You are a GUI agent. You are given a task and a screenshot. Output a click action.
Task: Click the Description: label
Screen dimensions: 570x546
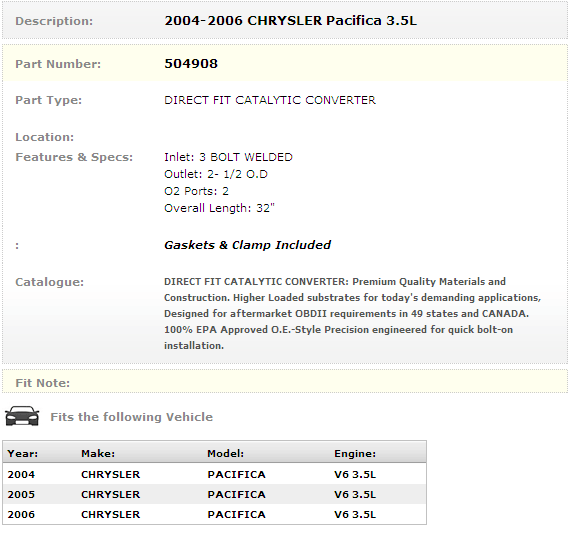click(54, 21)
